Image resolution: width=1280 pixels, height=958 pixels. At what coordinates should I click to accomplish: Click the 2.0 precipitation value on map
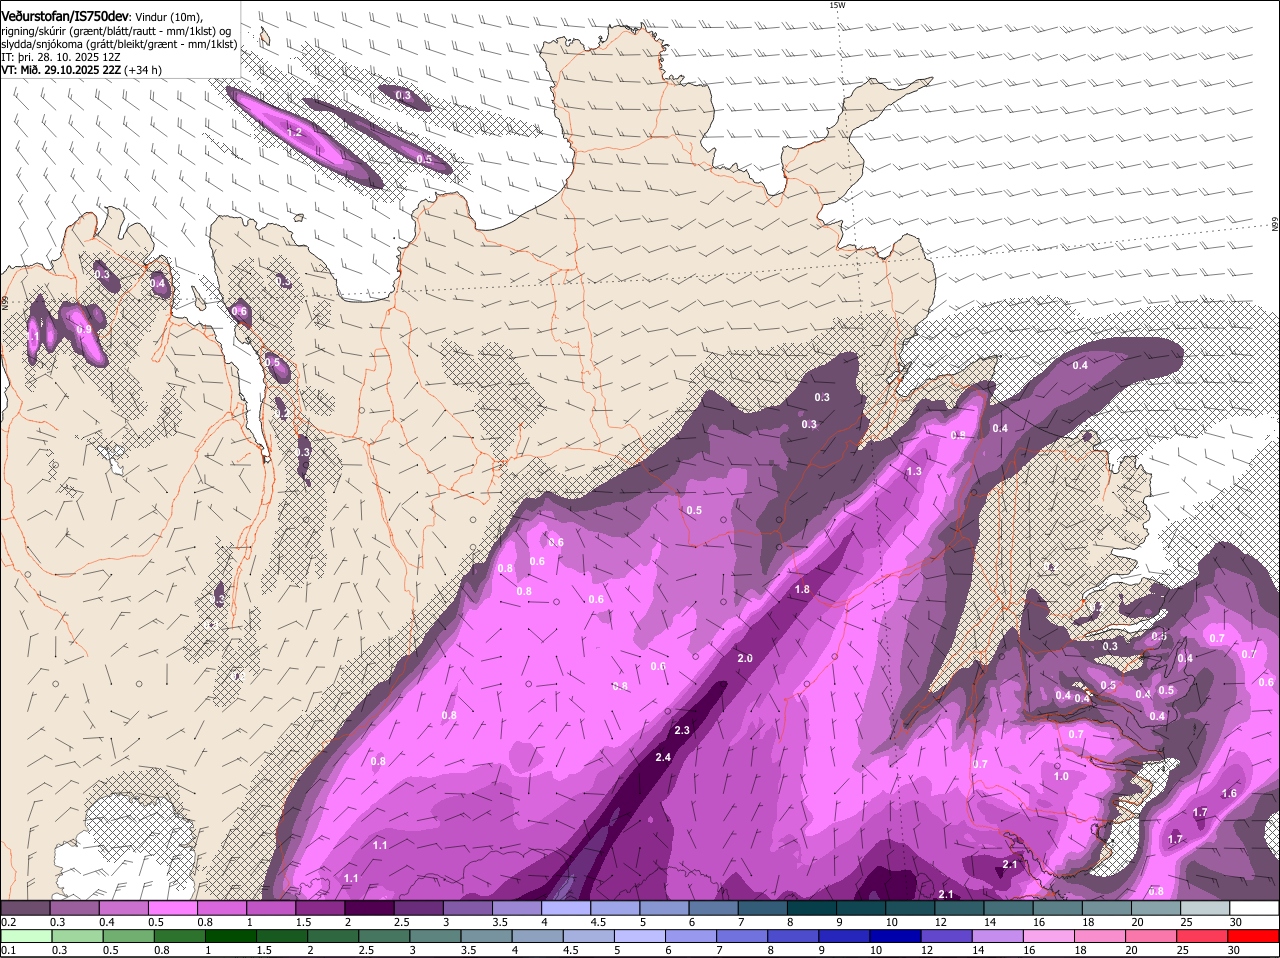745,658
